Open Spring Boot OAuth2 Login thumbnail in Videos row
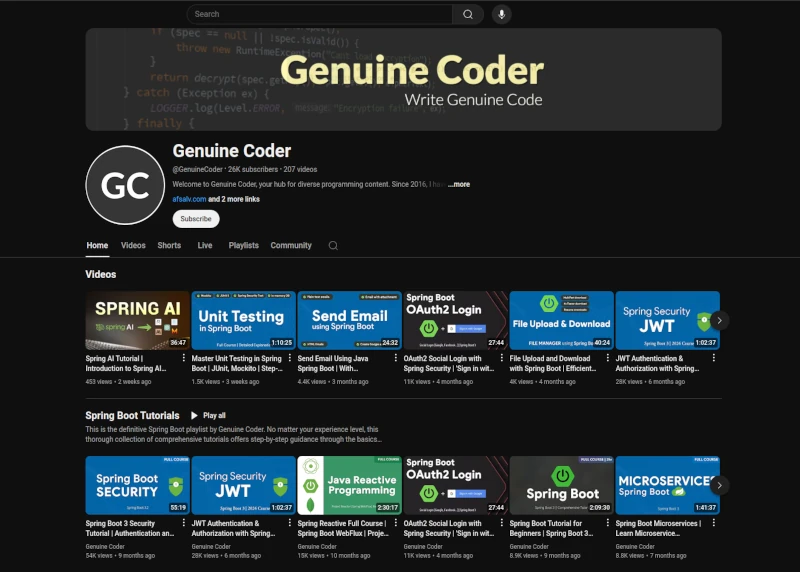The image size is (800, 572). (x=456, y=320)
